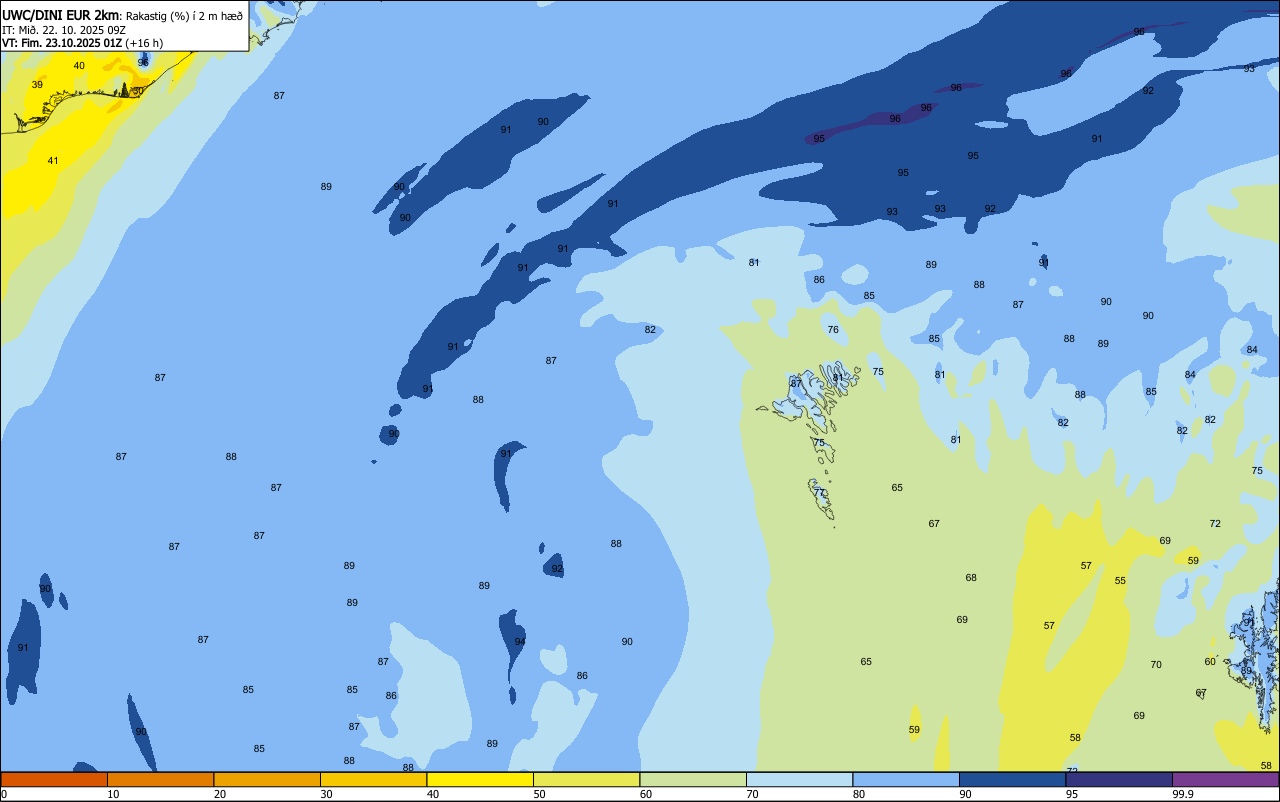
Task: Click the humidity value 94 in the dark blue streak
Action: (x=520, y=641)
